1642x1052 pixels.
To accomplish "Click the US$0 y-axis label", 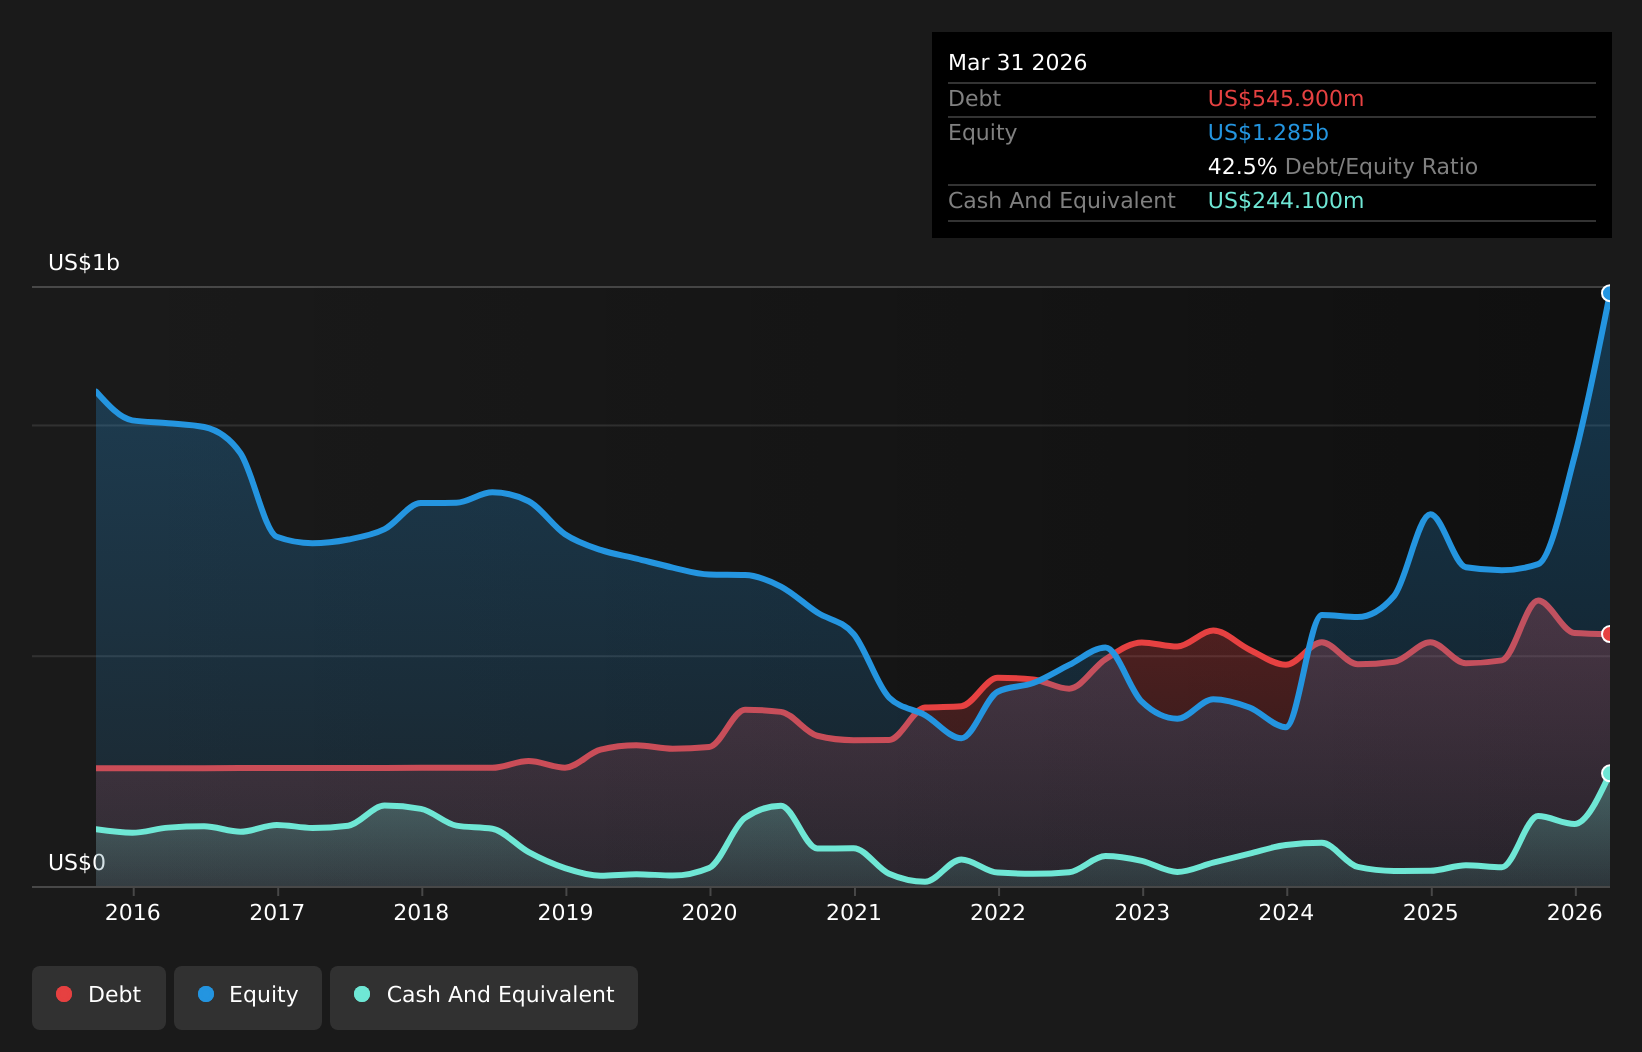I will (x=77, y=863).
